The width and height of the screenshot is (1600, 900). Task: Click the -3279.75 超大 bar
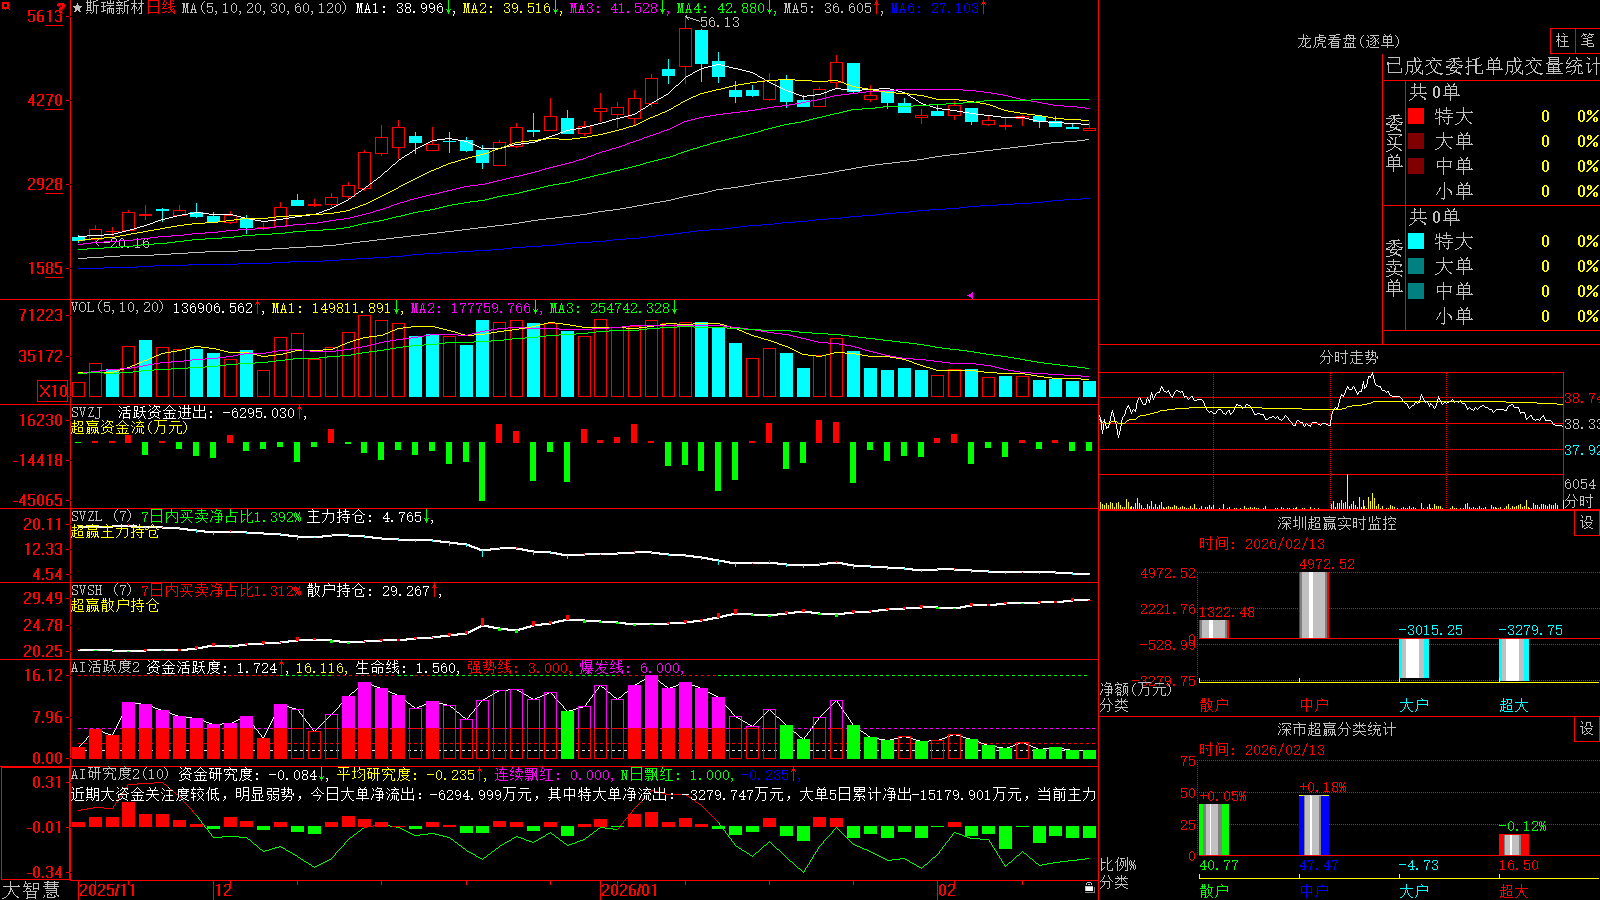click(1514, 660)
